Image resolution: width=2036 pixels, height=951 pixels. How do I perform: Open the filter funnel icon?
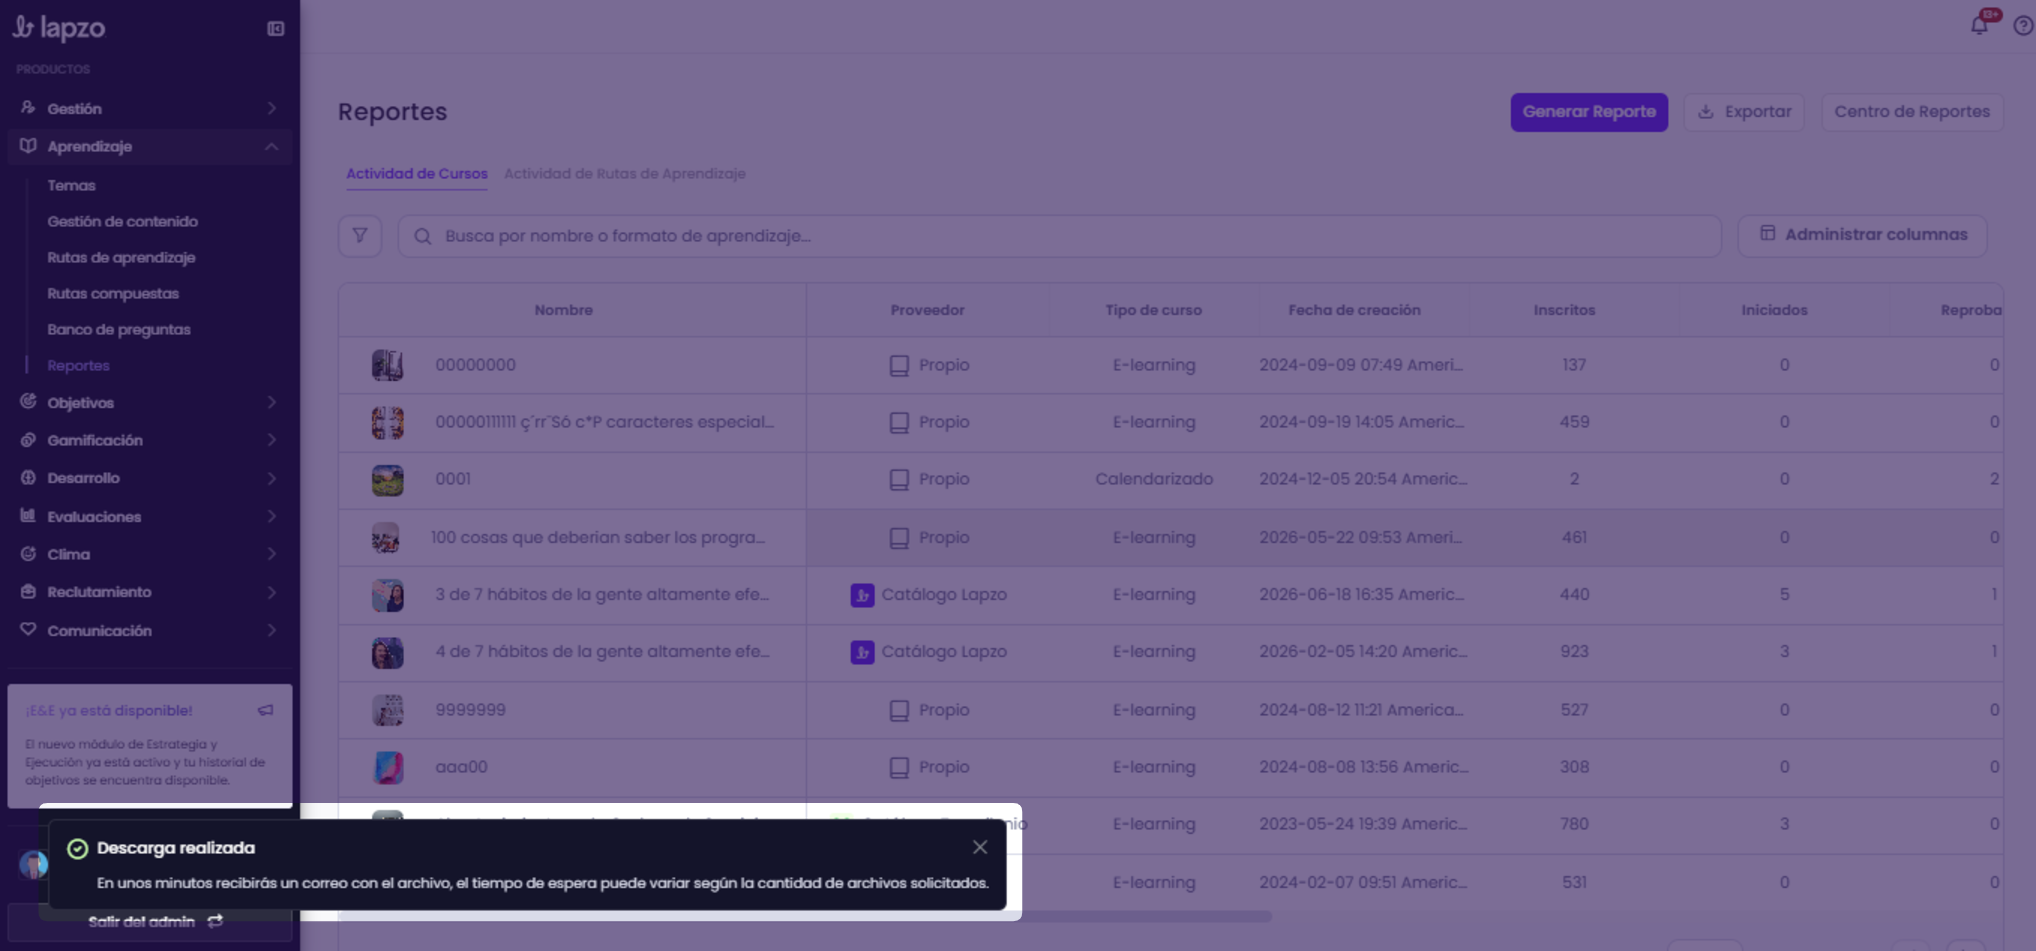pos(360,236)
